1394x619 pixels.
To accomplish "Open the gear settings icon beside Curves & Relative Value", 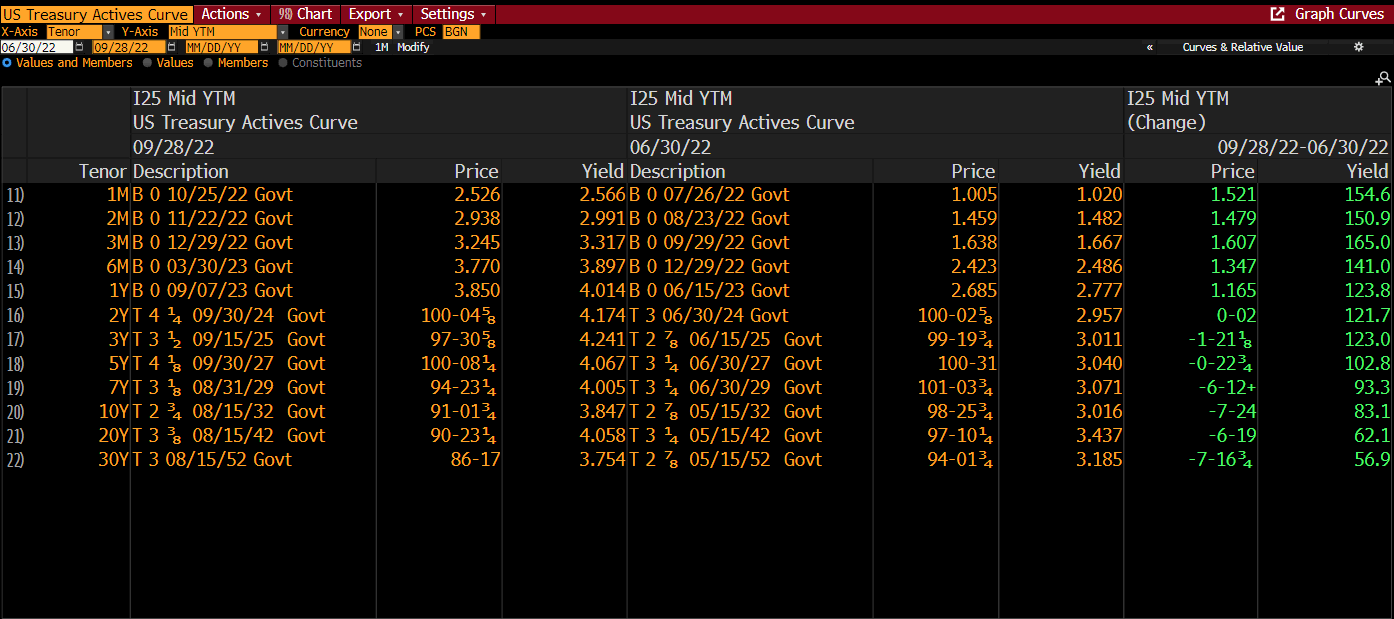I will (1358, 47).
